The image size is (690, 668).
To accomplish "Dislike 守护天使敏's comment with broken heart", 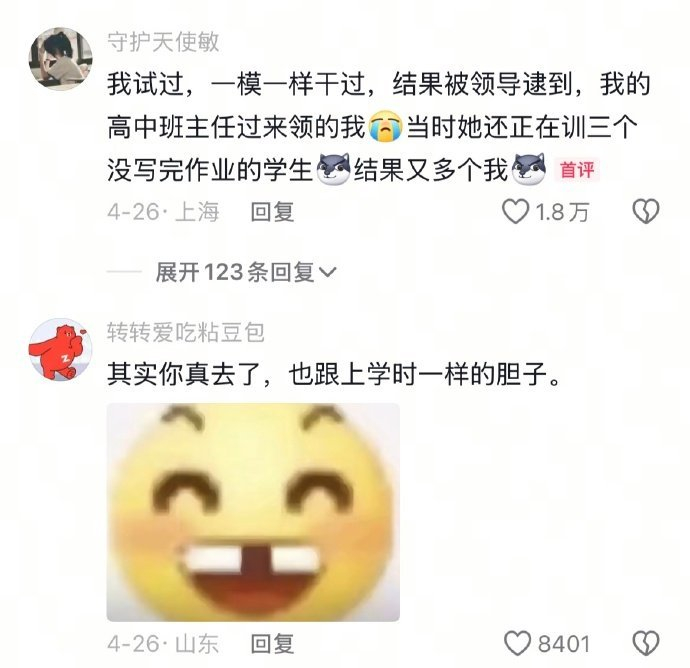I will 646,211.
